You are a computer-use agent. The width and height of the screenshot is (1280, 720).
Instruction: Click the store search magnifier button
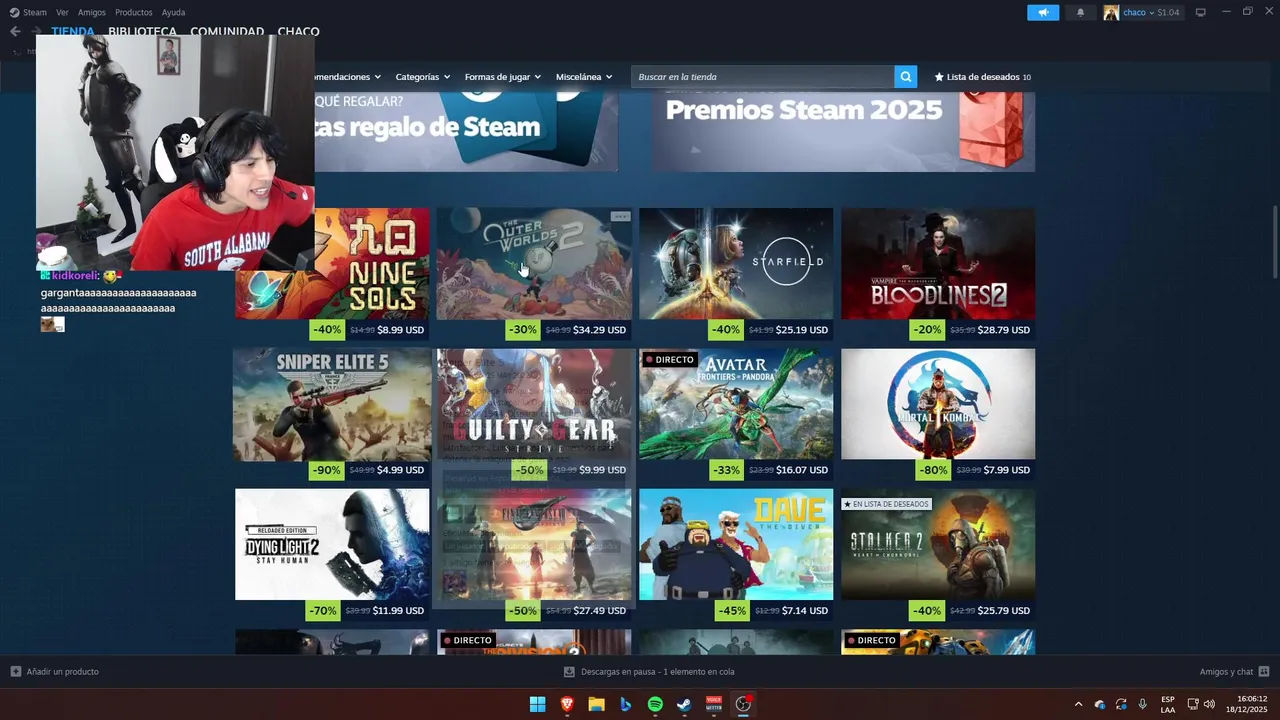tap(905, 77)
